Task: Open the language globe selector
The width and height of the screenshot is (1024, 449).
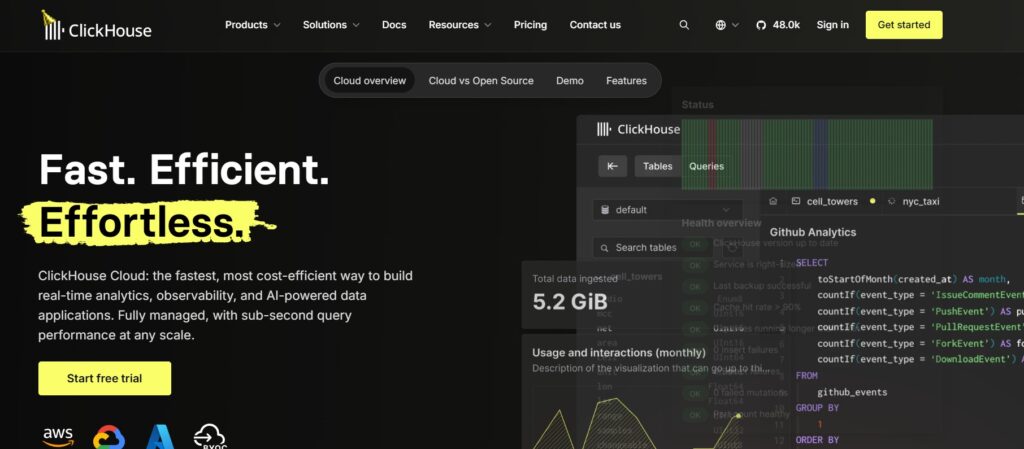Action: pyautogui.click(x=727, y=25)
